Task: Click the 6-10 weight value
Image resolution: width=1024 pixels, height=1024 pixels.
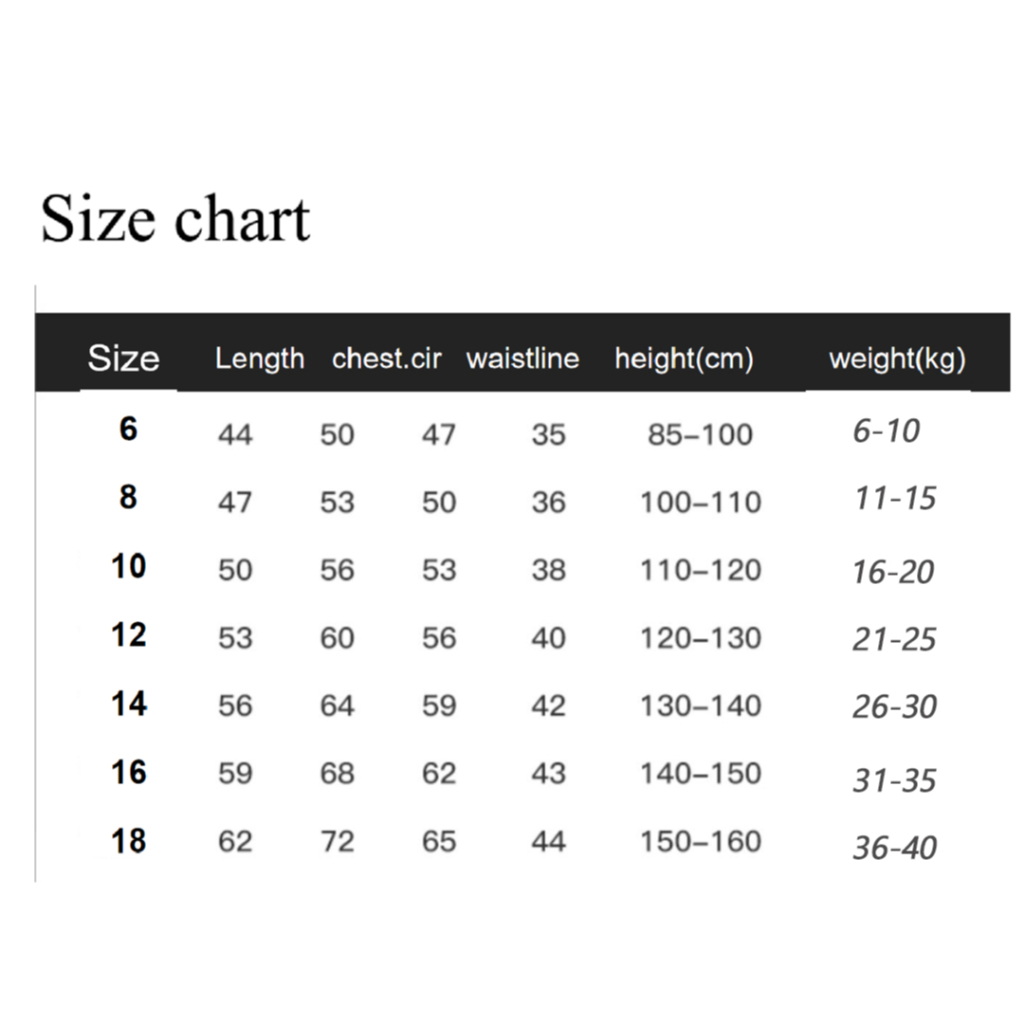Action: click(886, 431)
